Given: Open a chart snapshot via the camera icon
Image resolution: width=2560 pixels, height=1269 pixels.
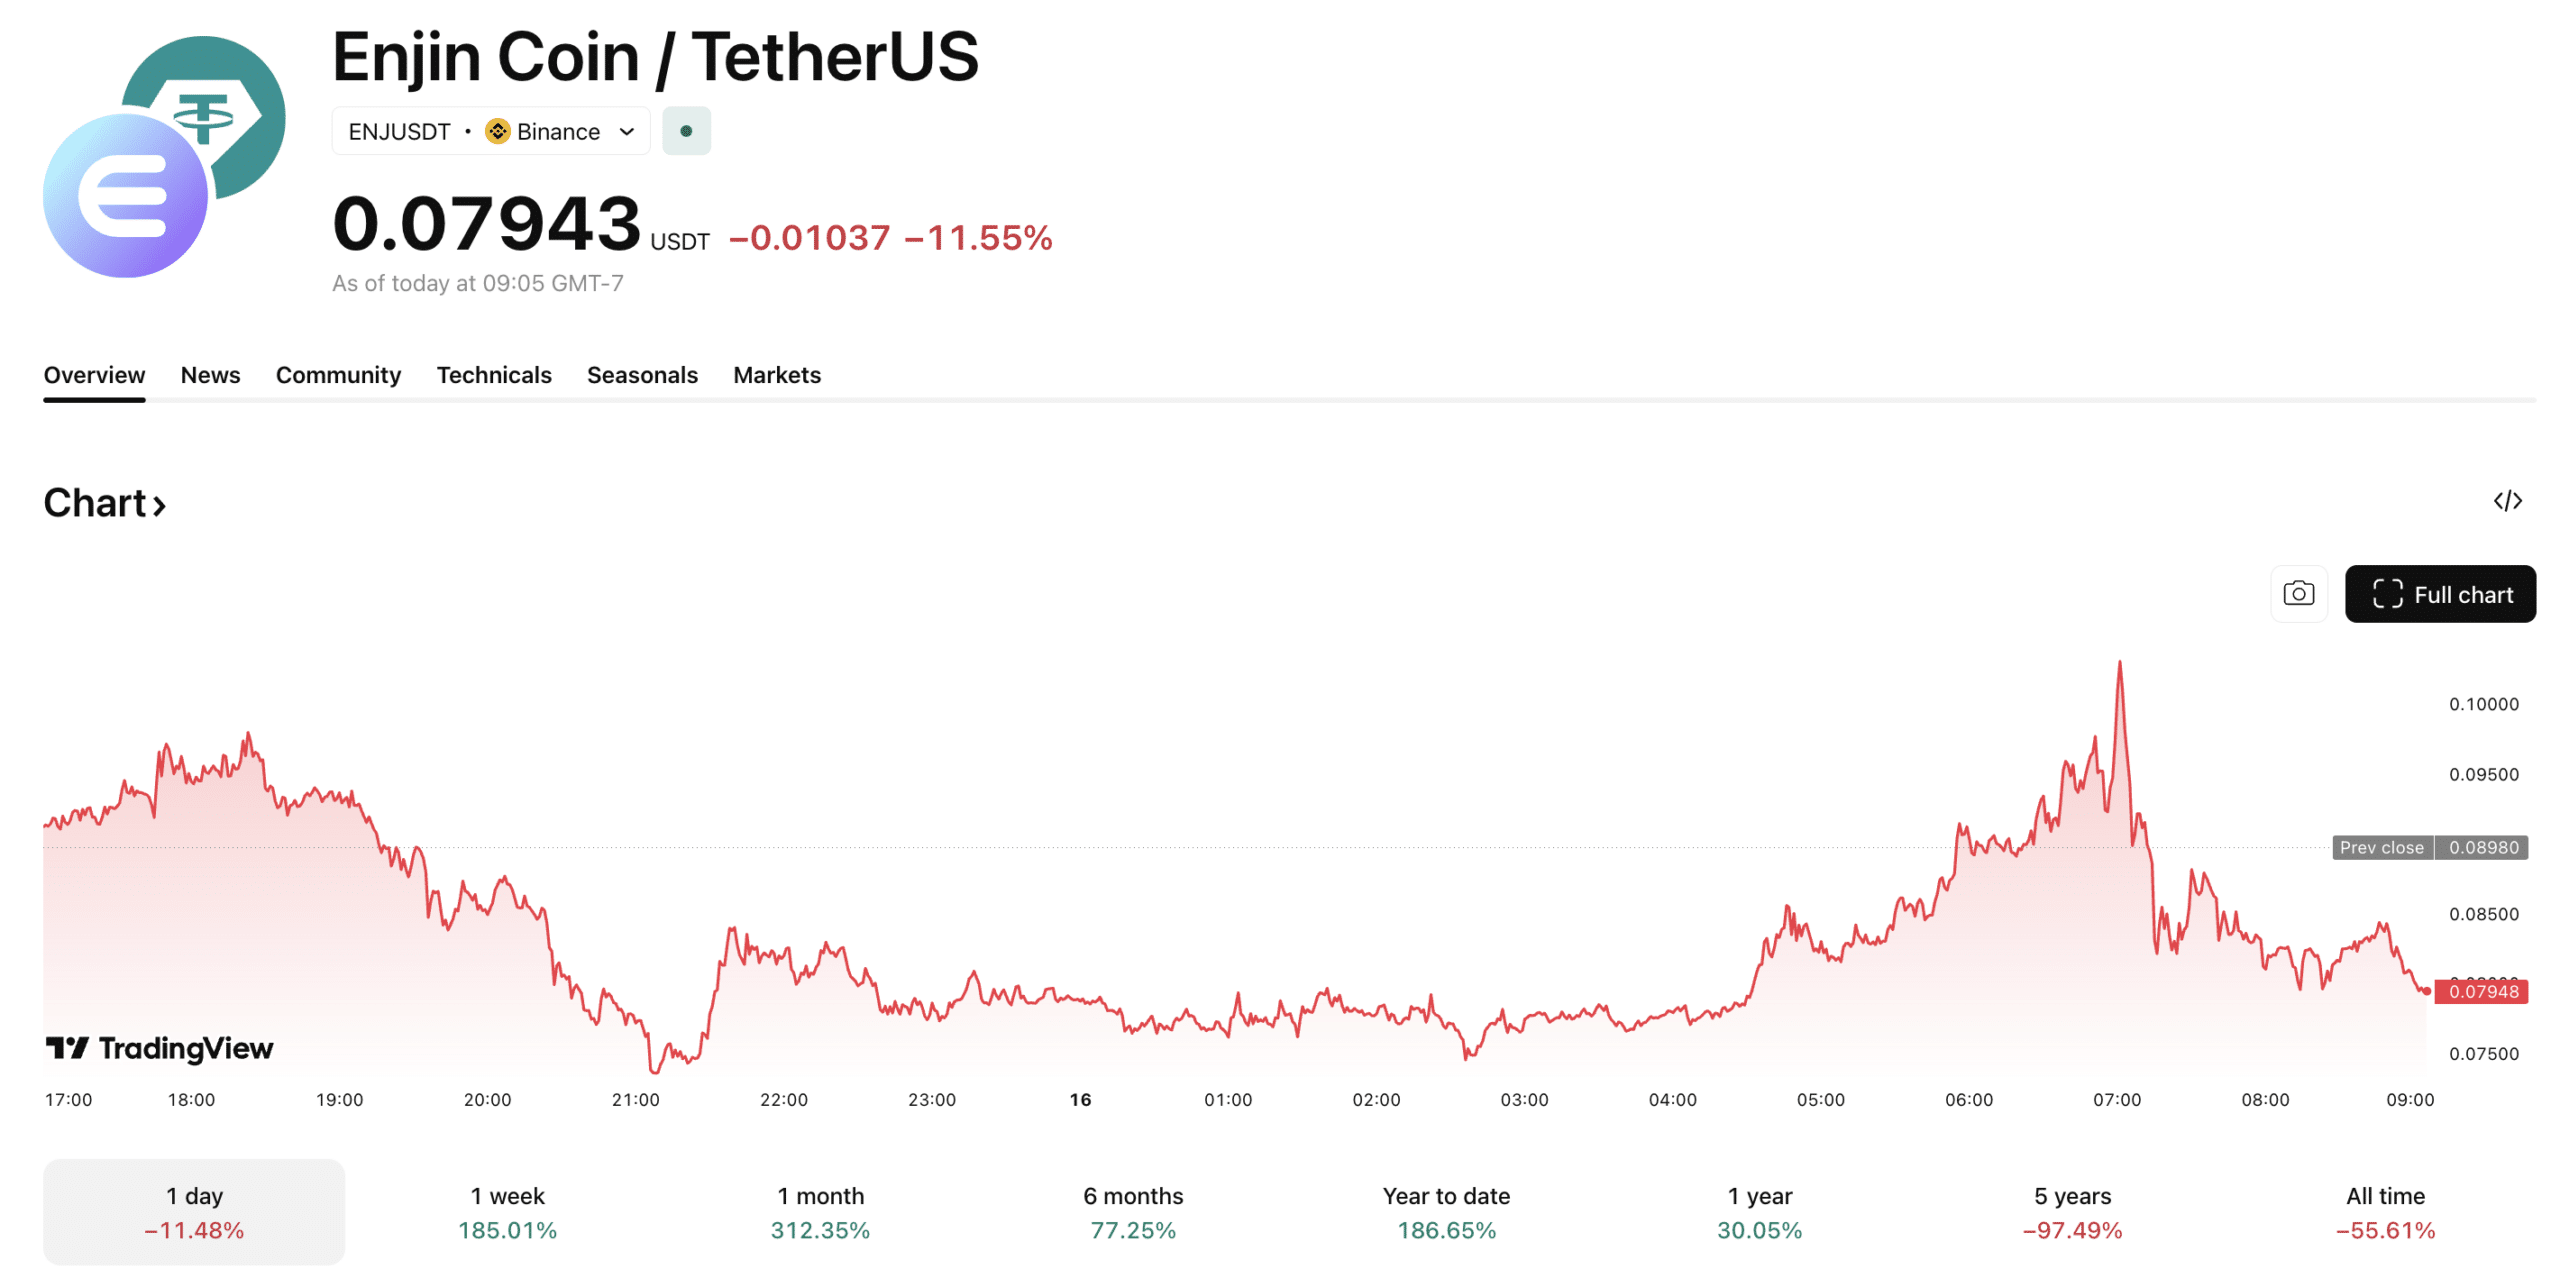Looking at the screenshot, I should pyautogui.click(x=2299, y=593).
